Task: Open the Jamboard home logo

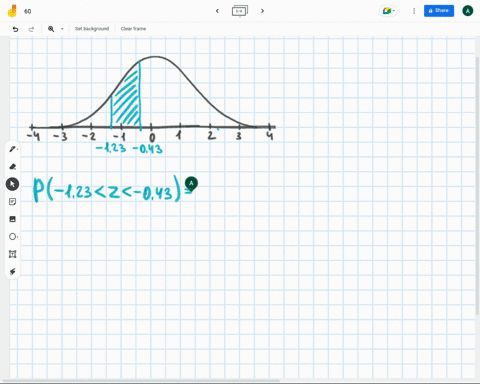Action: tap(12, 11)
